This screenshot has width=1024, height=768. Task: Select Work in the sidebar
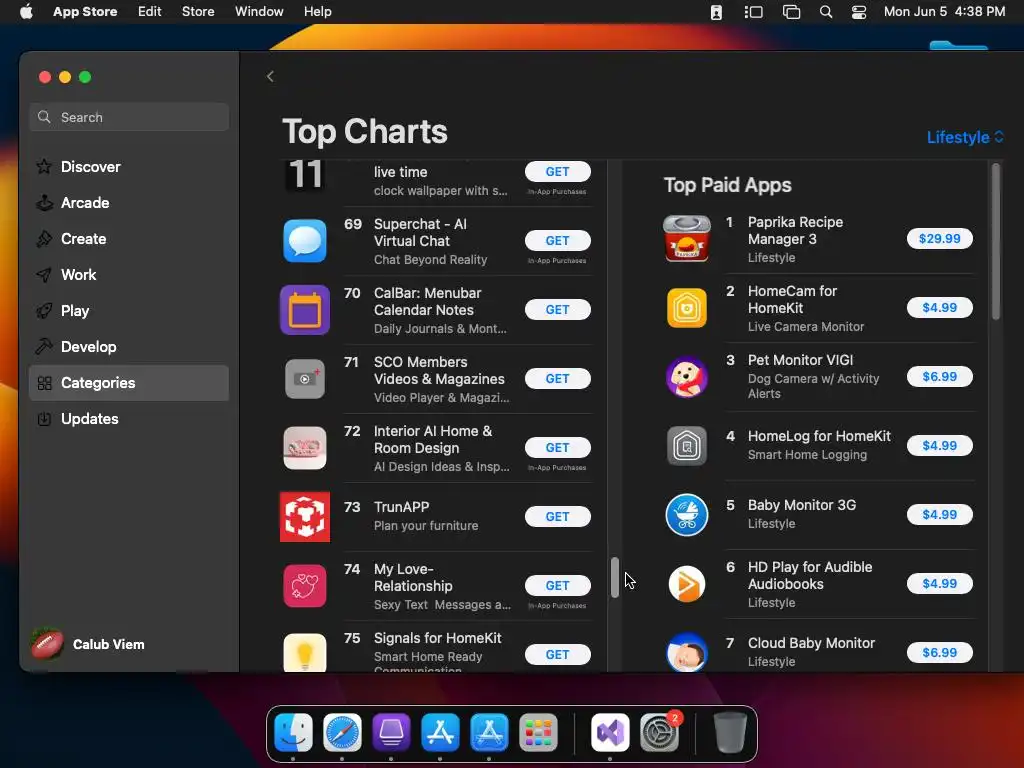tap(129, 274)
